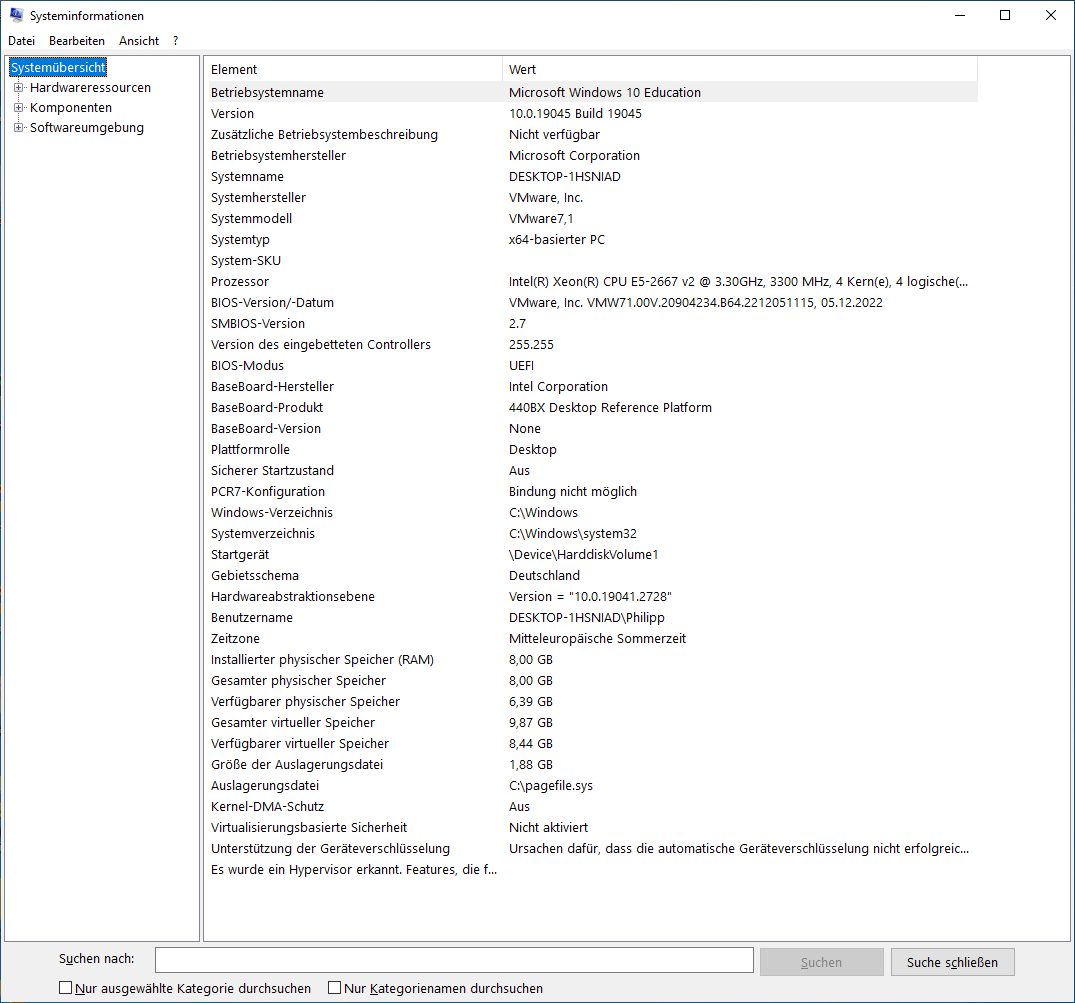Open the help menu labeled ?
This screenshot has height=1003, width=1075.
[x=174, y=40]
